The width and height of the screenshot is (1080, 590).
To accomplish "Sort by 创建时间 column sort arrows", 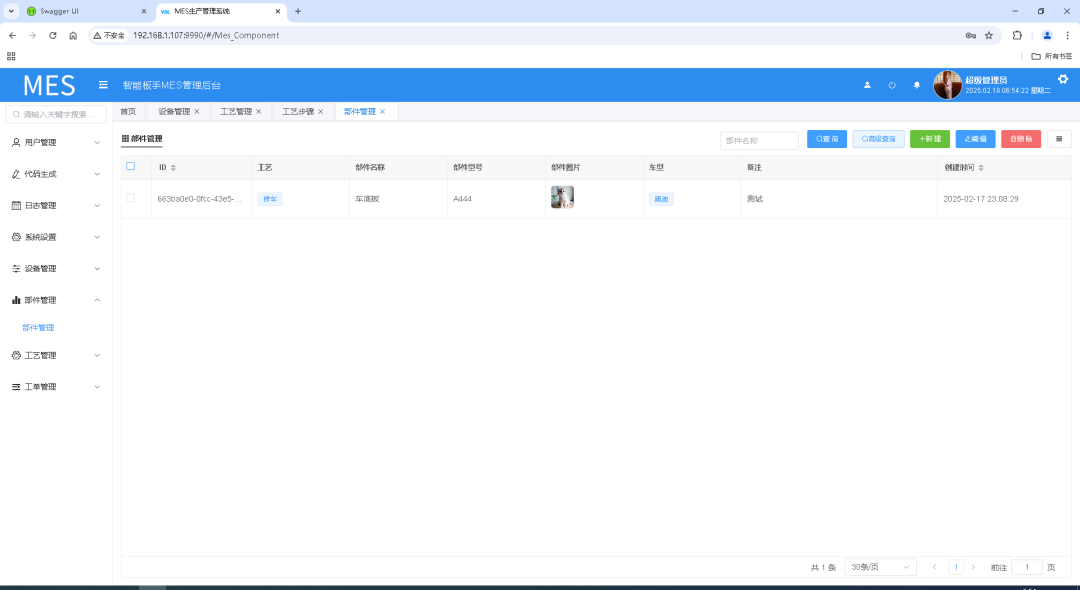I will pos(980,168).
